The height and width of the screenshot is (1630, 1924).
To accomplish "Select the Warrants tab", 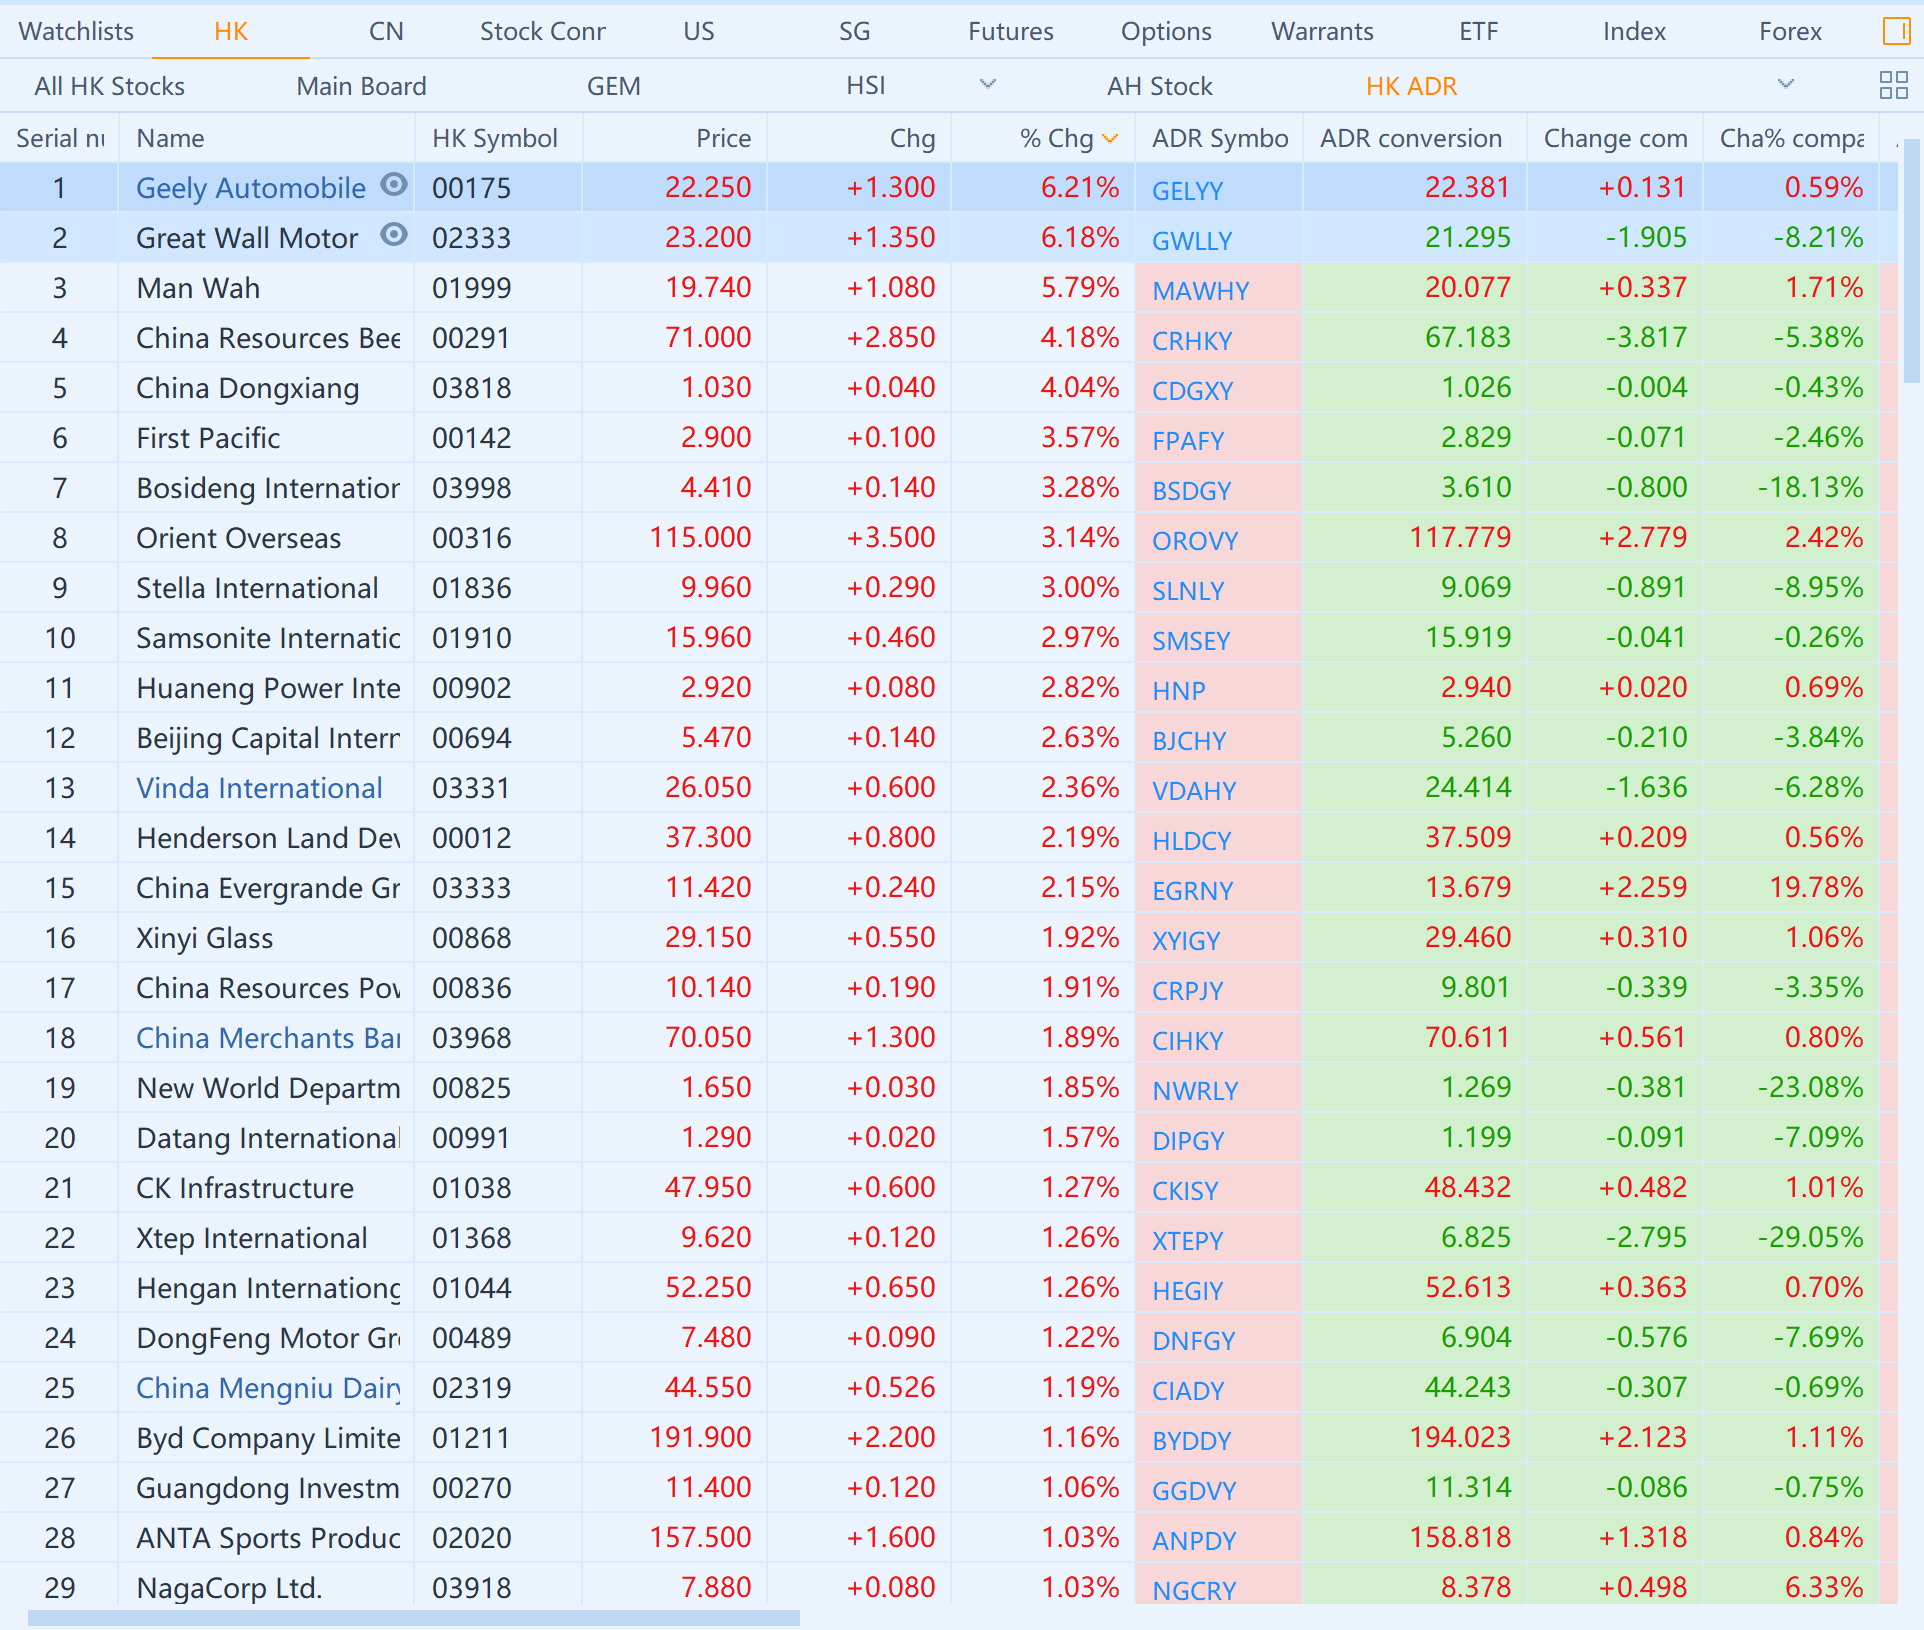I will 1322,31.
